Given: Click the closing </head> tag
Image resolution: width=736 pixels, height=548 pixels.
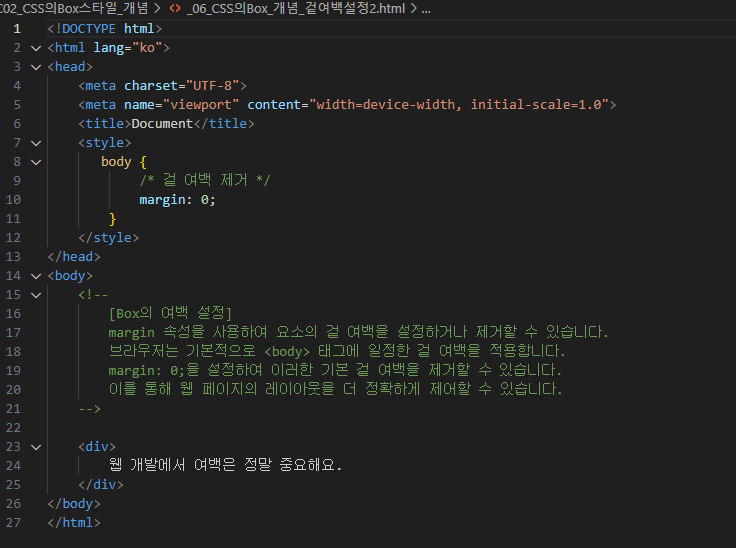Looking at the screenshot, I should (74, 257).
